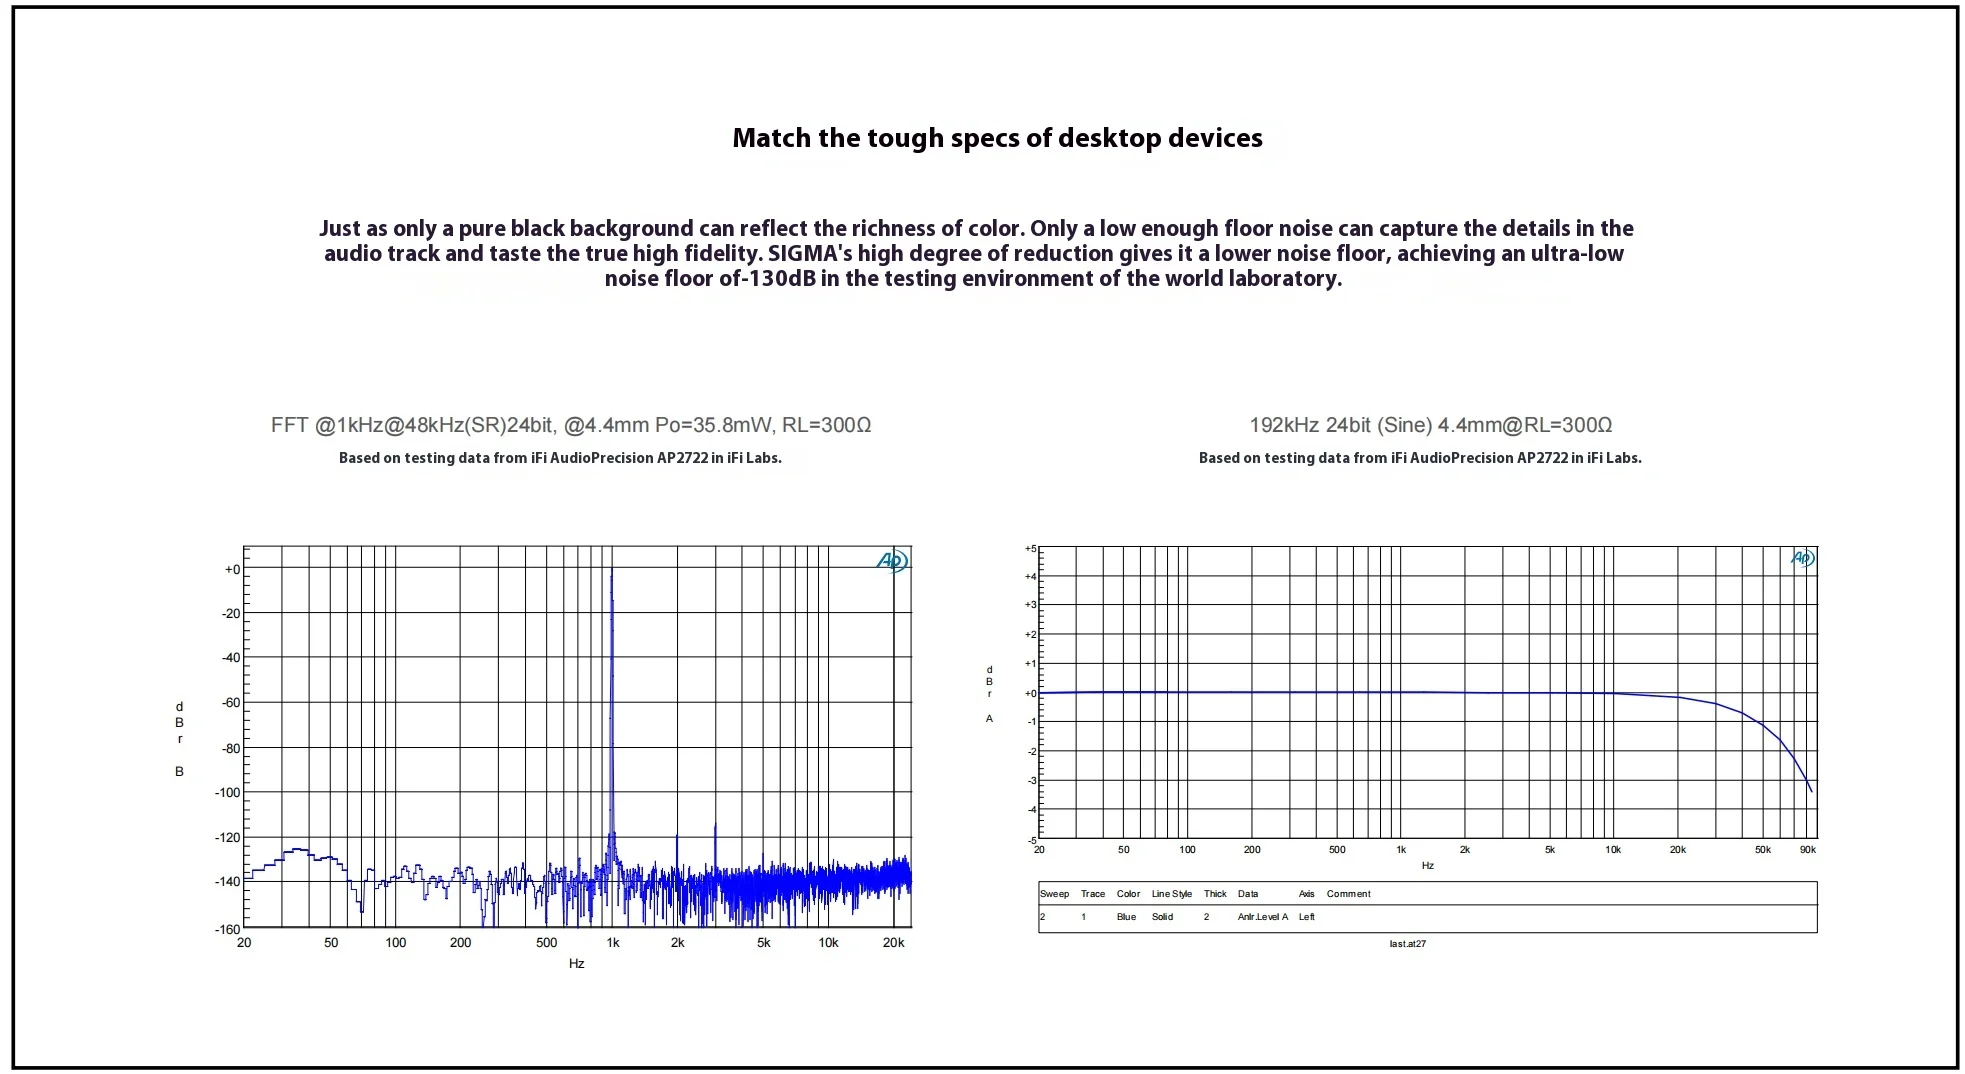Click the "Hz" axis label below the response chart
1965x1074 pixels.
coord(1428,866)
